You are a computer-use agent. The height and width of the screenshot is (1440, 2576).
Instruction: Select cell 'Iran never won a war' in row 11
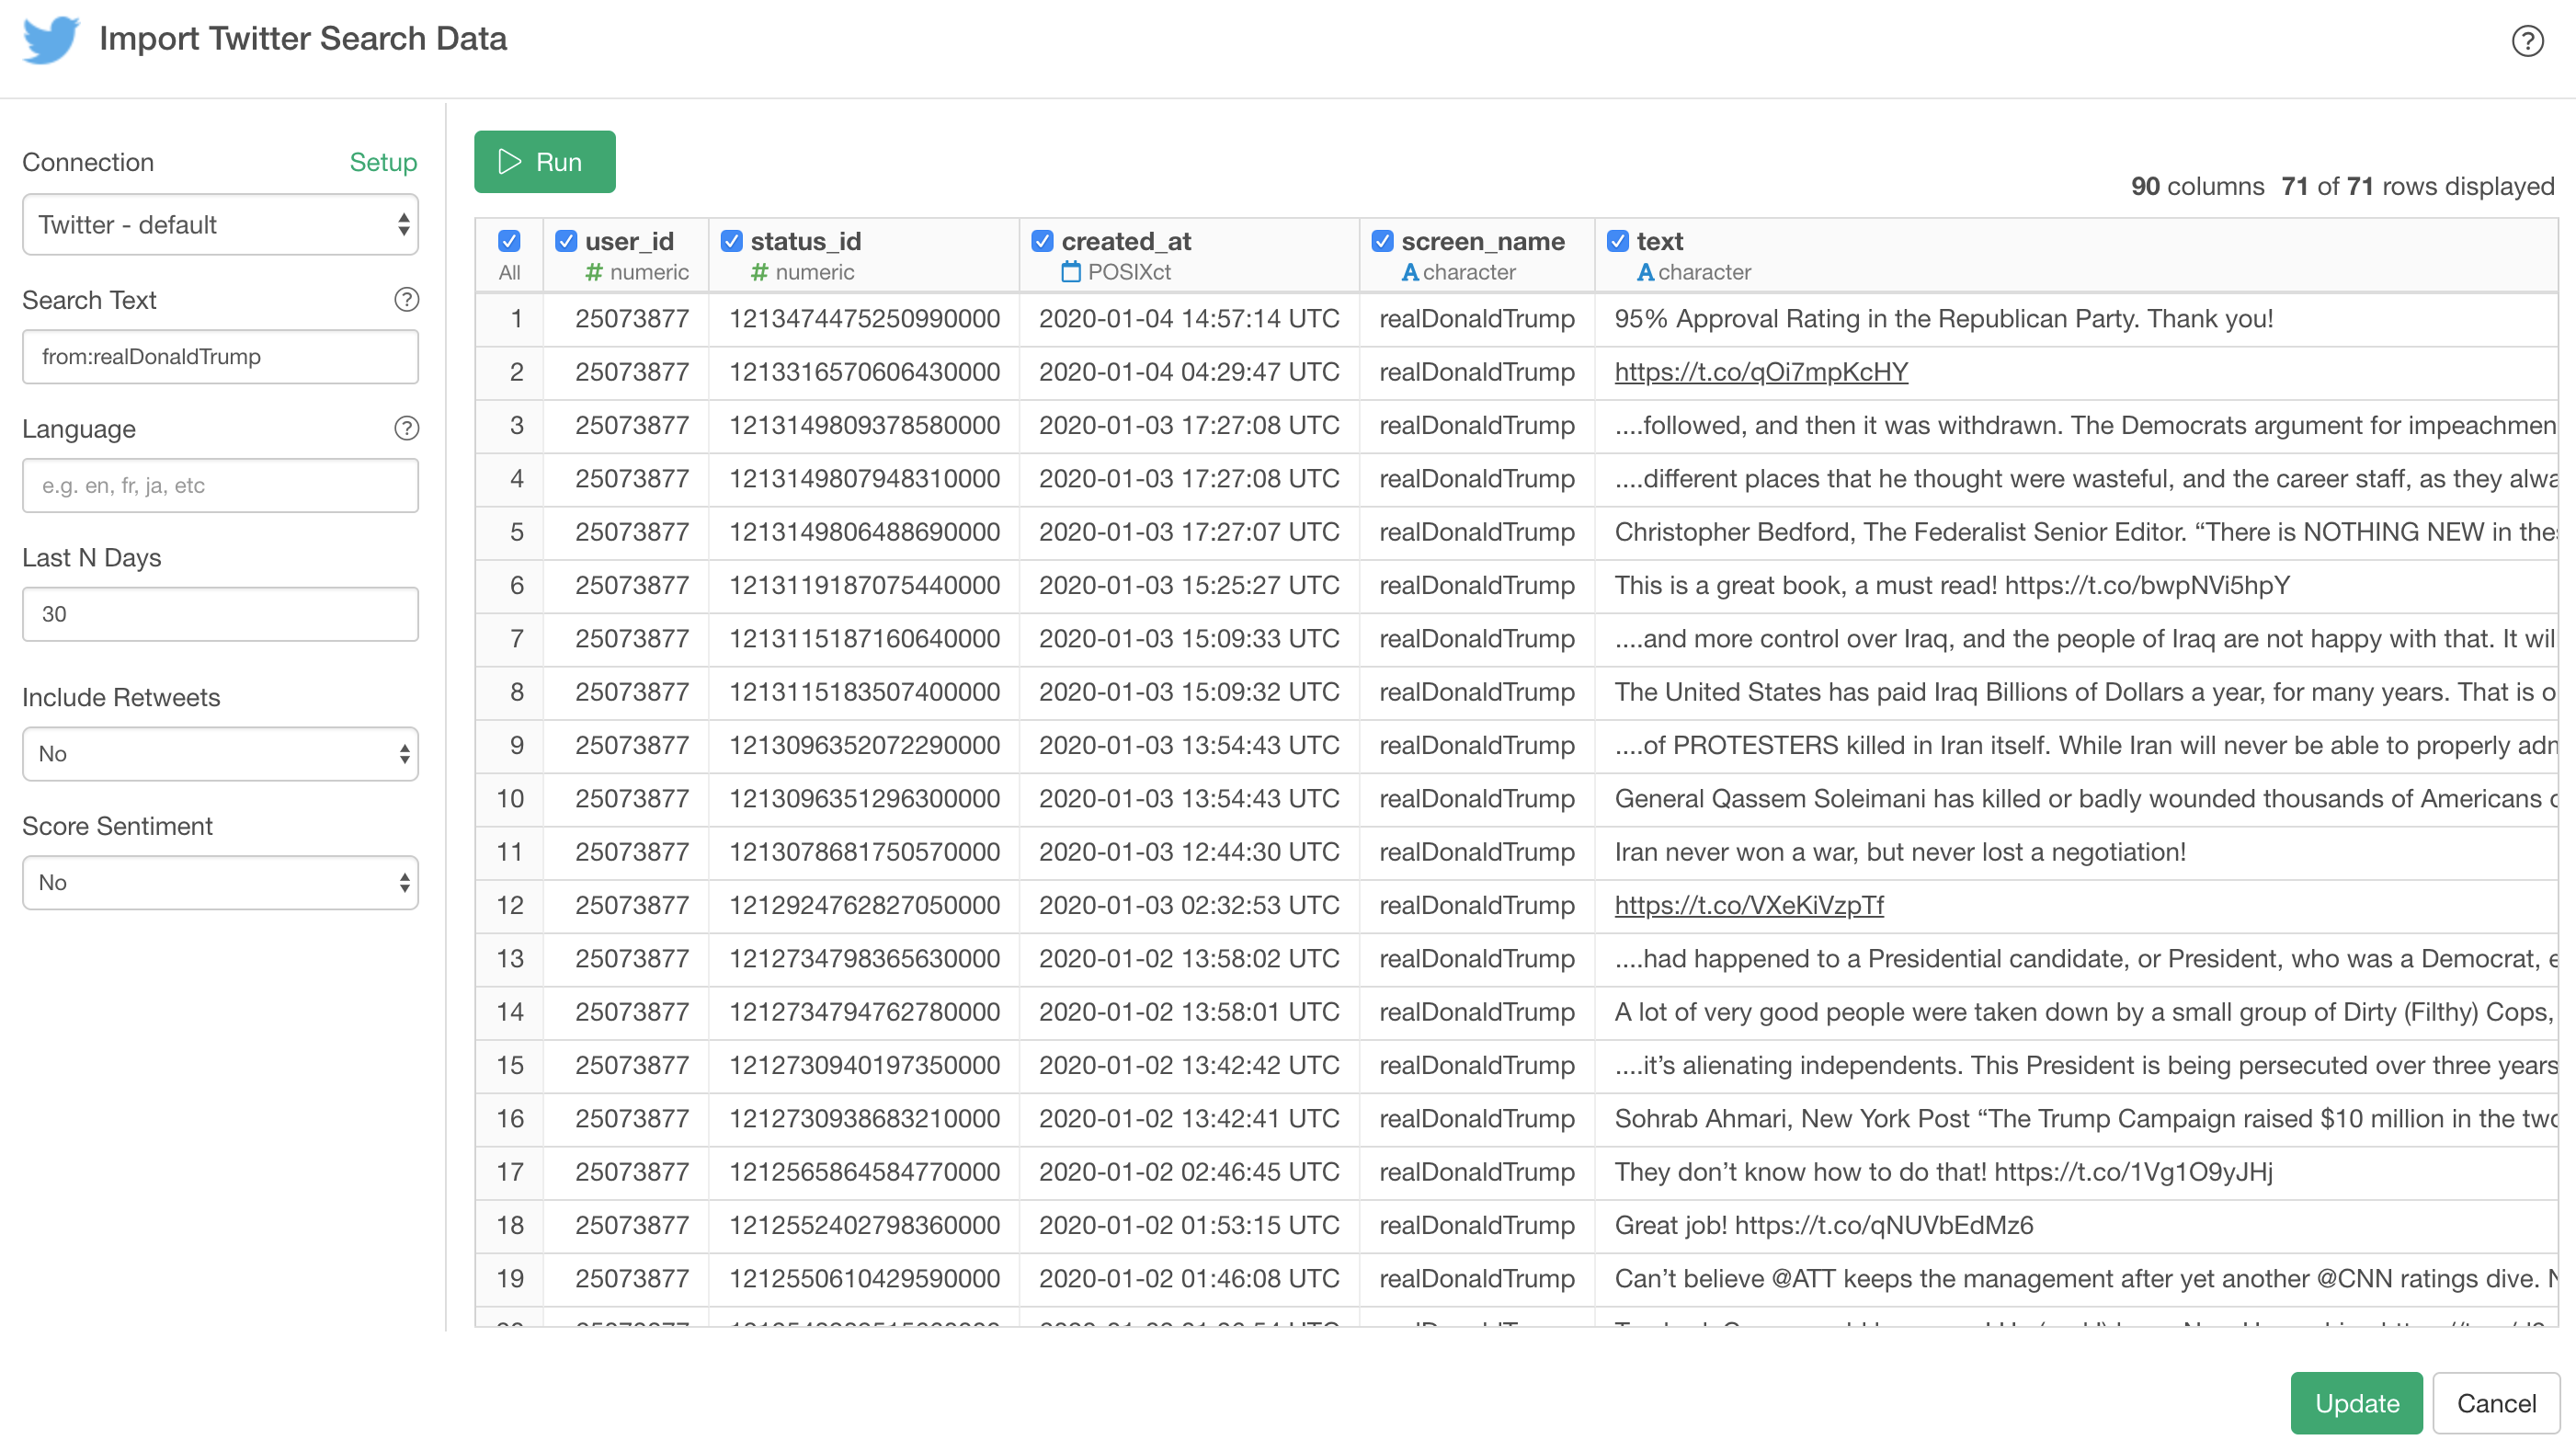(x=2076, y=852)
